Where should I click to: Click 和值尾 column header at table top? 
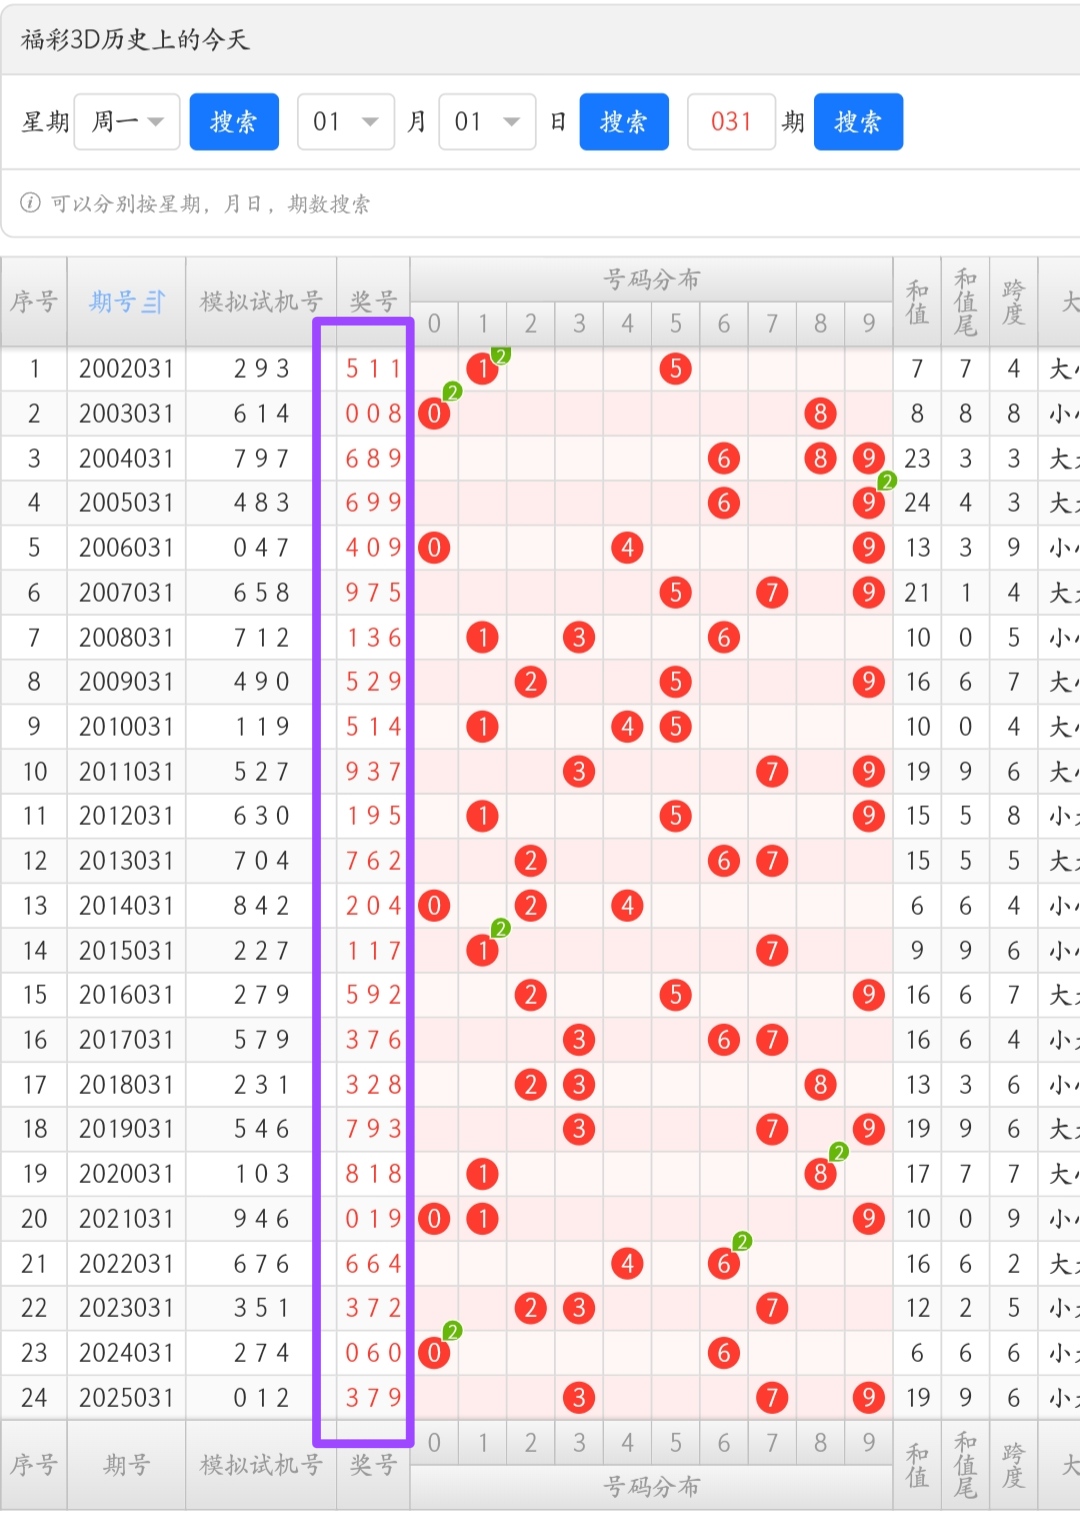[x=965, y=302]
